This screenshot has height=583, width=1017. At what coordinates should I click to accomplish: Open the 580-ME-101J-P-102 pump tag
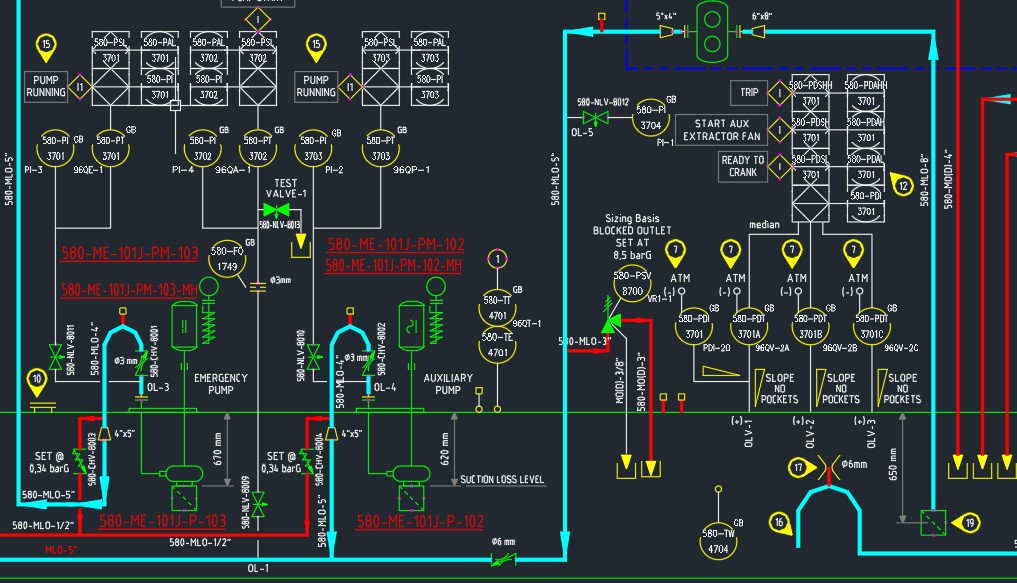click(420, 522)
